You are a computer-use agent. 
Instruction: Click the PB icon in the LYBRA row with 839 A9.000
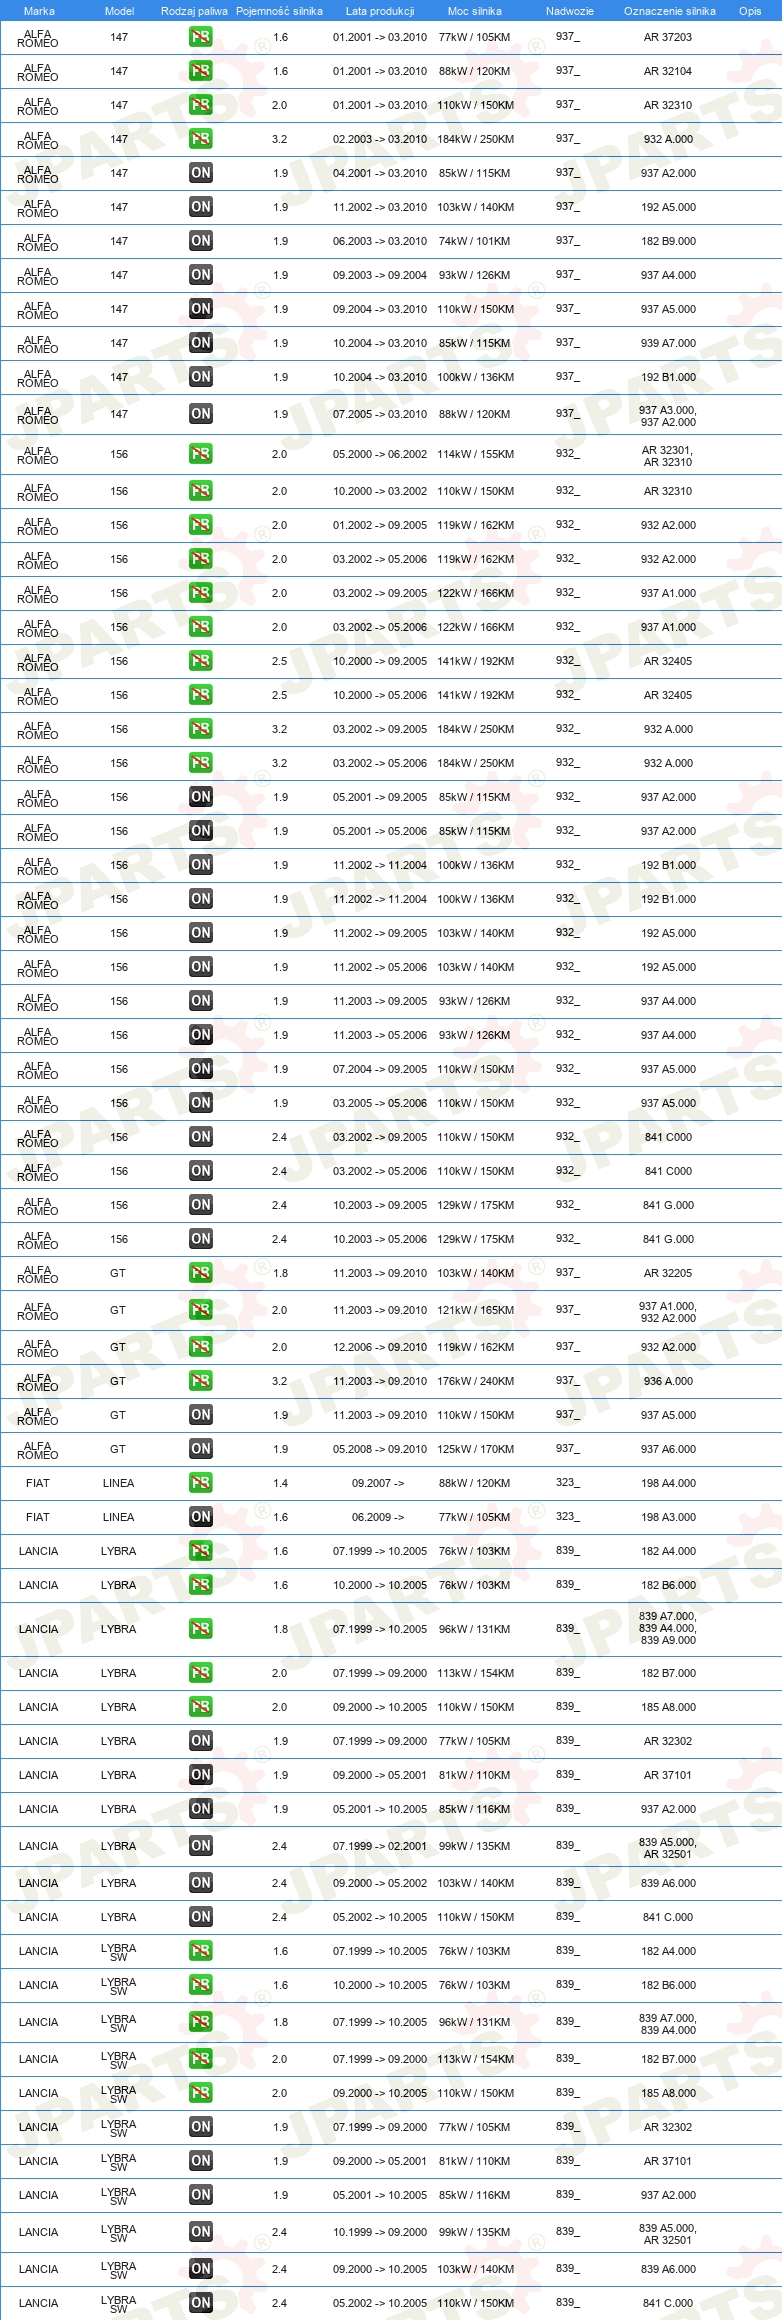(x=200, y=1629)
